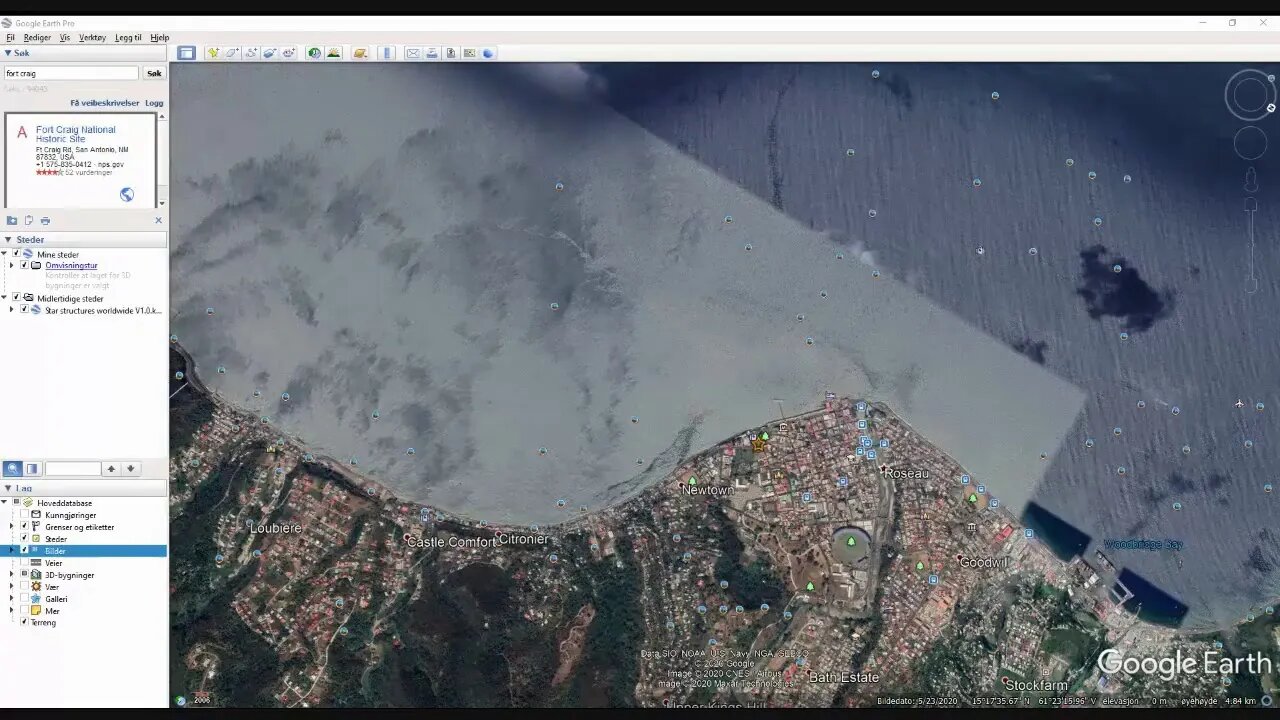
Task: Open the Logg link
Action: 154,103
